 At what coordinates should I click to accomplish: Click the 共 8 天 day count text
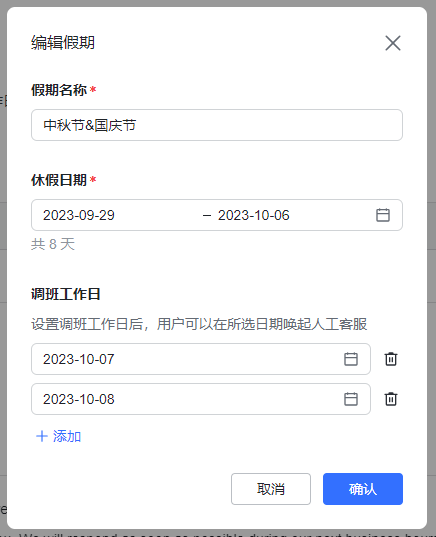coord(53,244)
